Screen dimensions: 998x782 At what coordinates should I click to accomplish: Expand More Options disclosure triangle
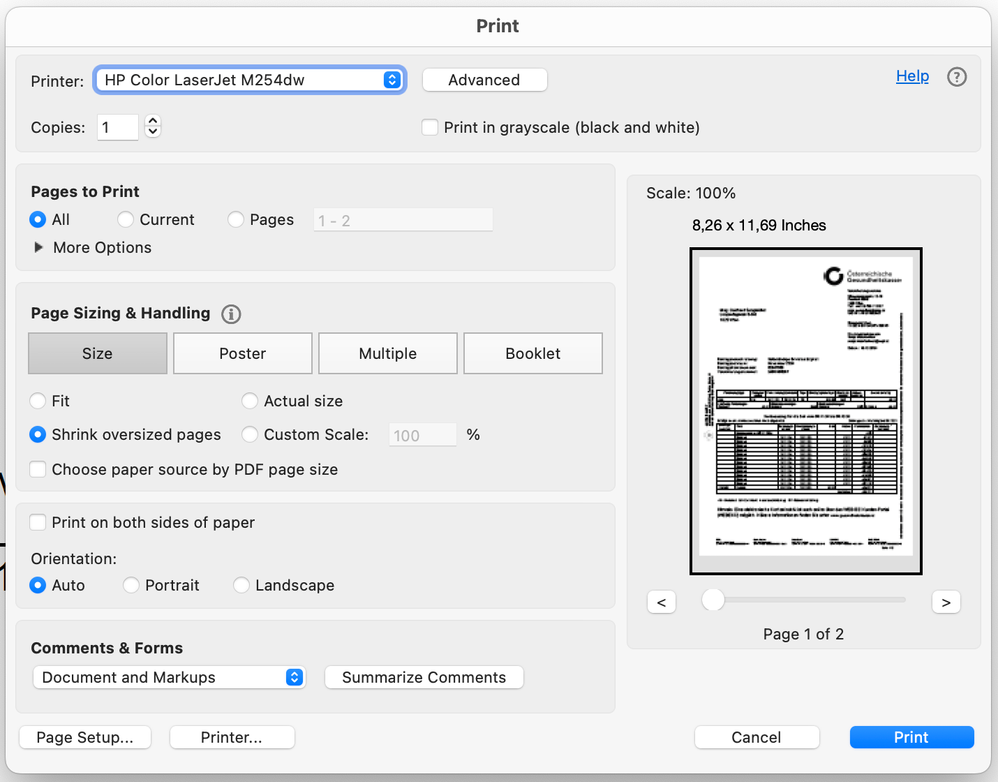click(x=39, y=248)
